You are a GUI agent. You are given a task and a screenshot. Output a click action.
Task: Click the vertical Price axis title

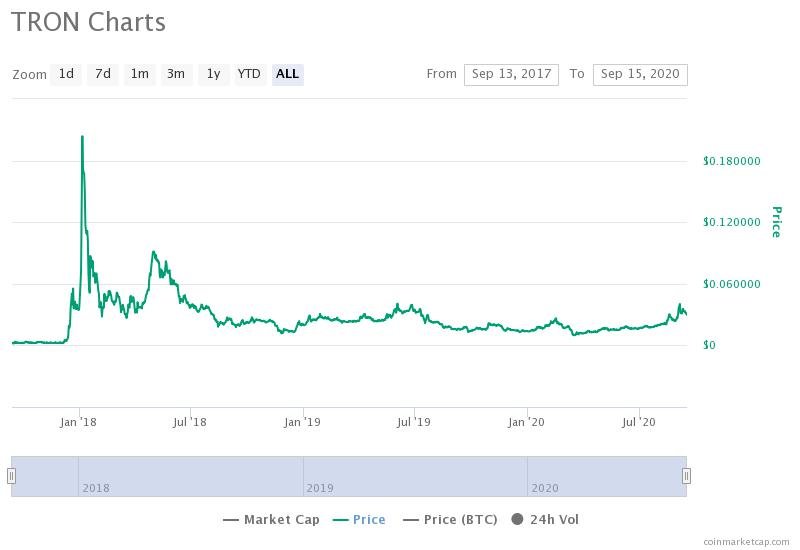(x=777, y=222)
